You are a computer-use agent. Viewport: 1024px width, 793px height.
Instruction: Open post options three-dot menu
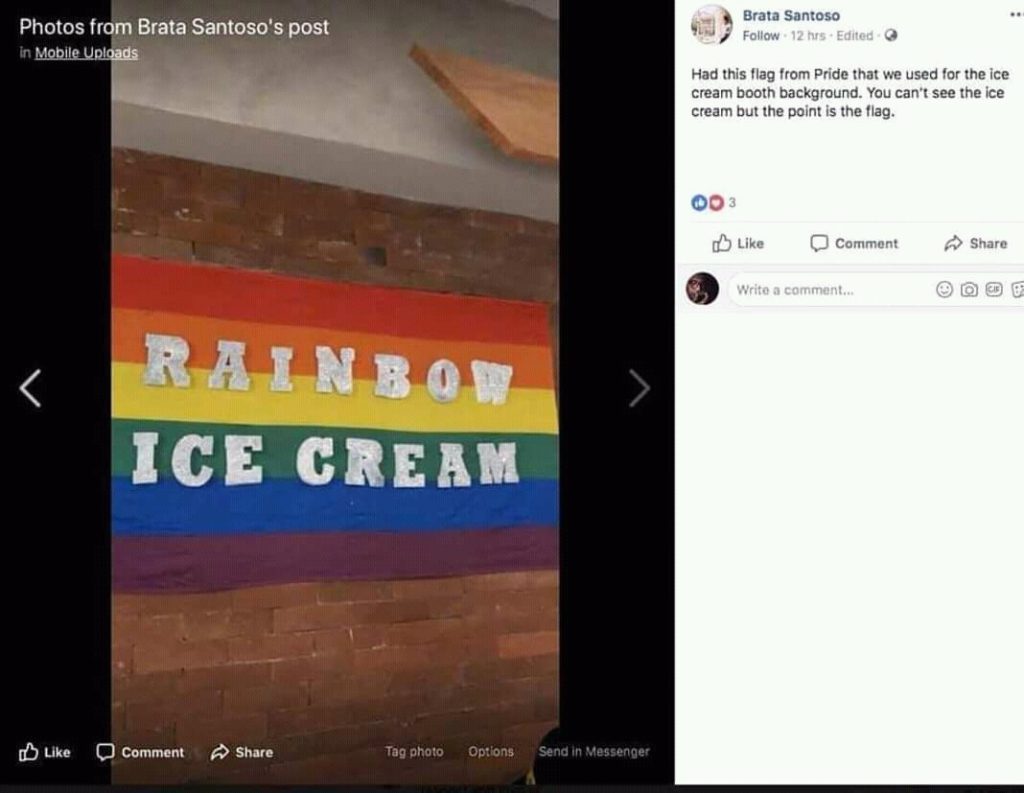1016,14
